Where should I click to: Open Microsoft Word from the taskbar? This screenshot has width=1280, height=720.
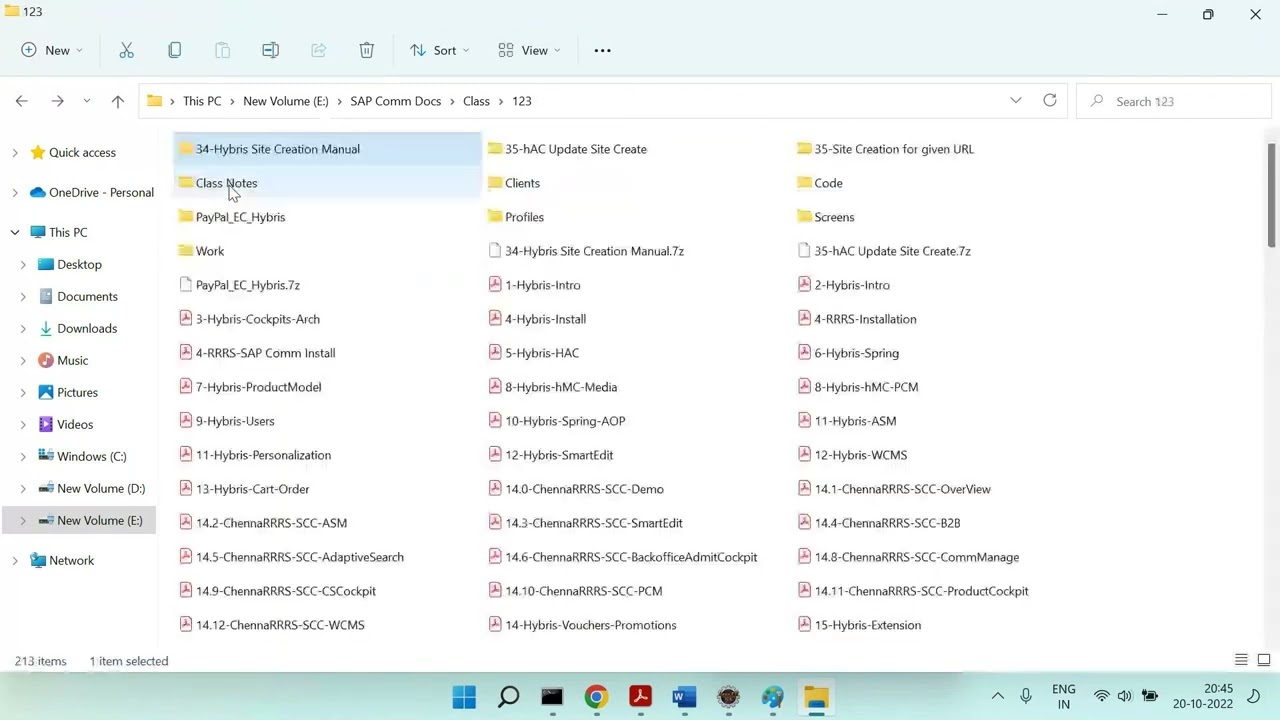click(684, 696)
